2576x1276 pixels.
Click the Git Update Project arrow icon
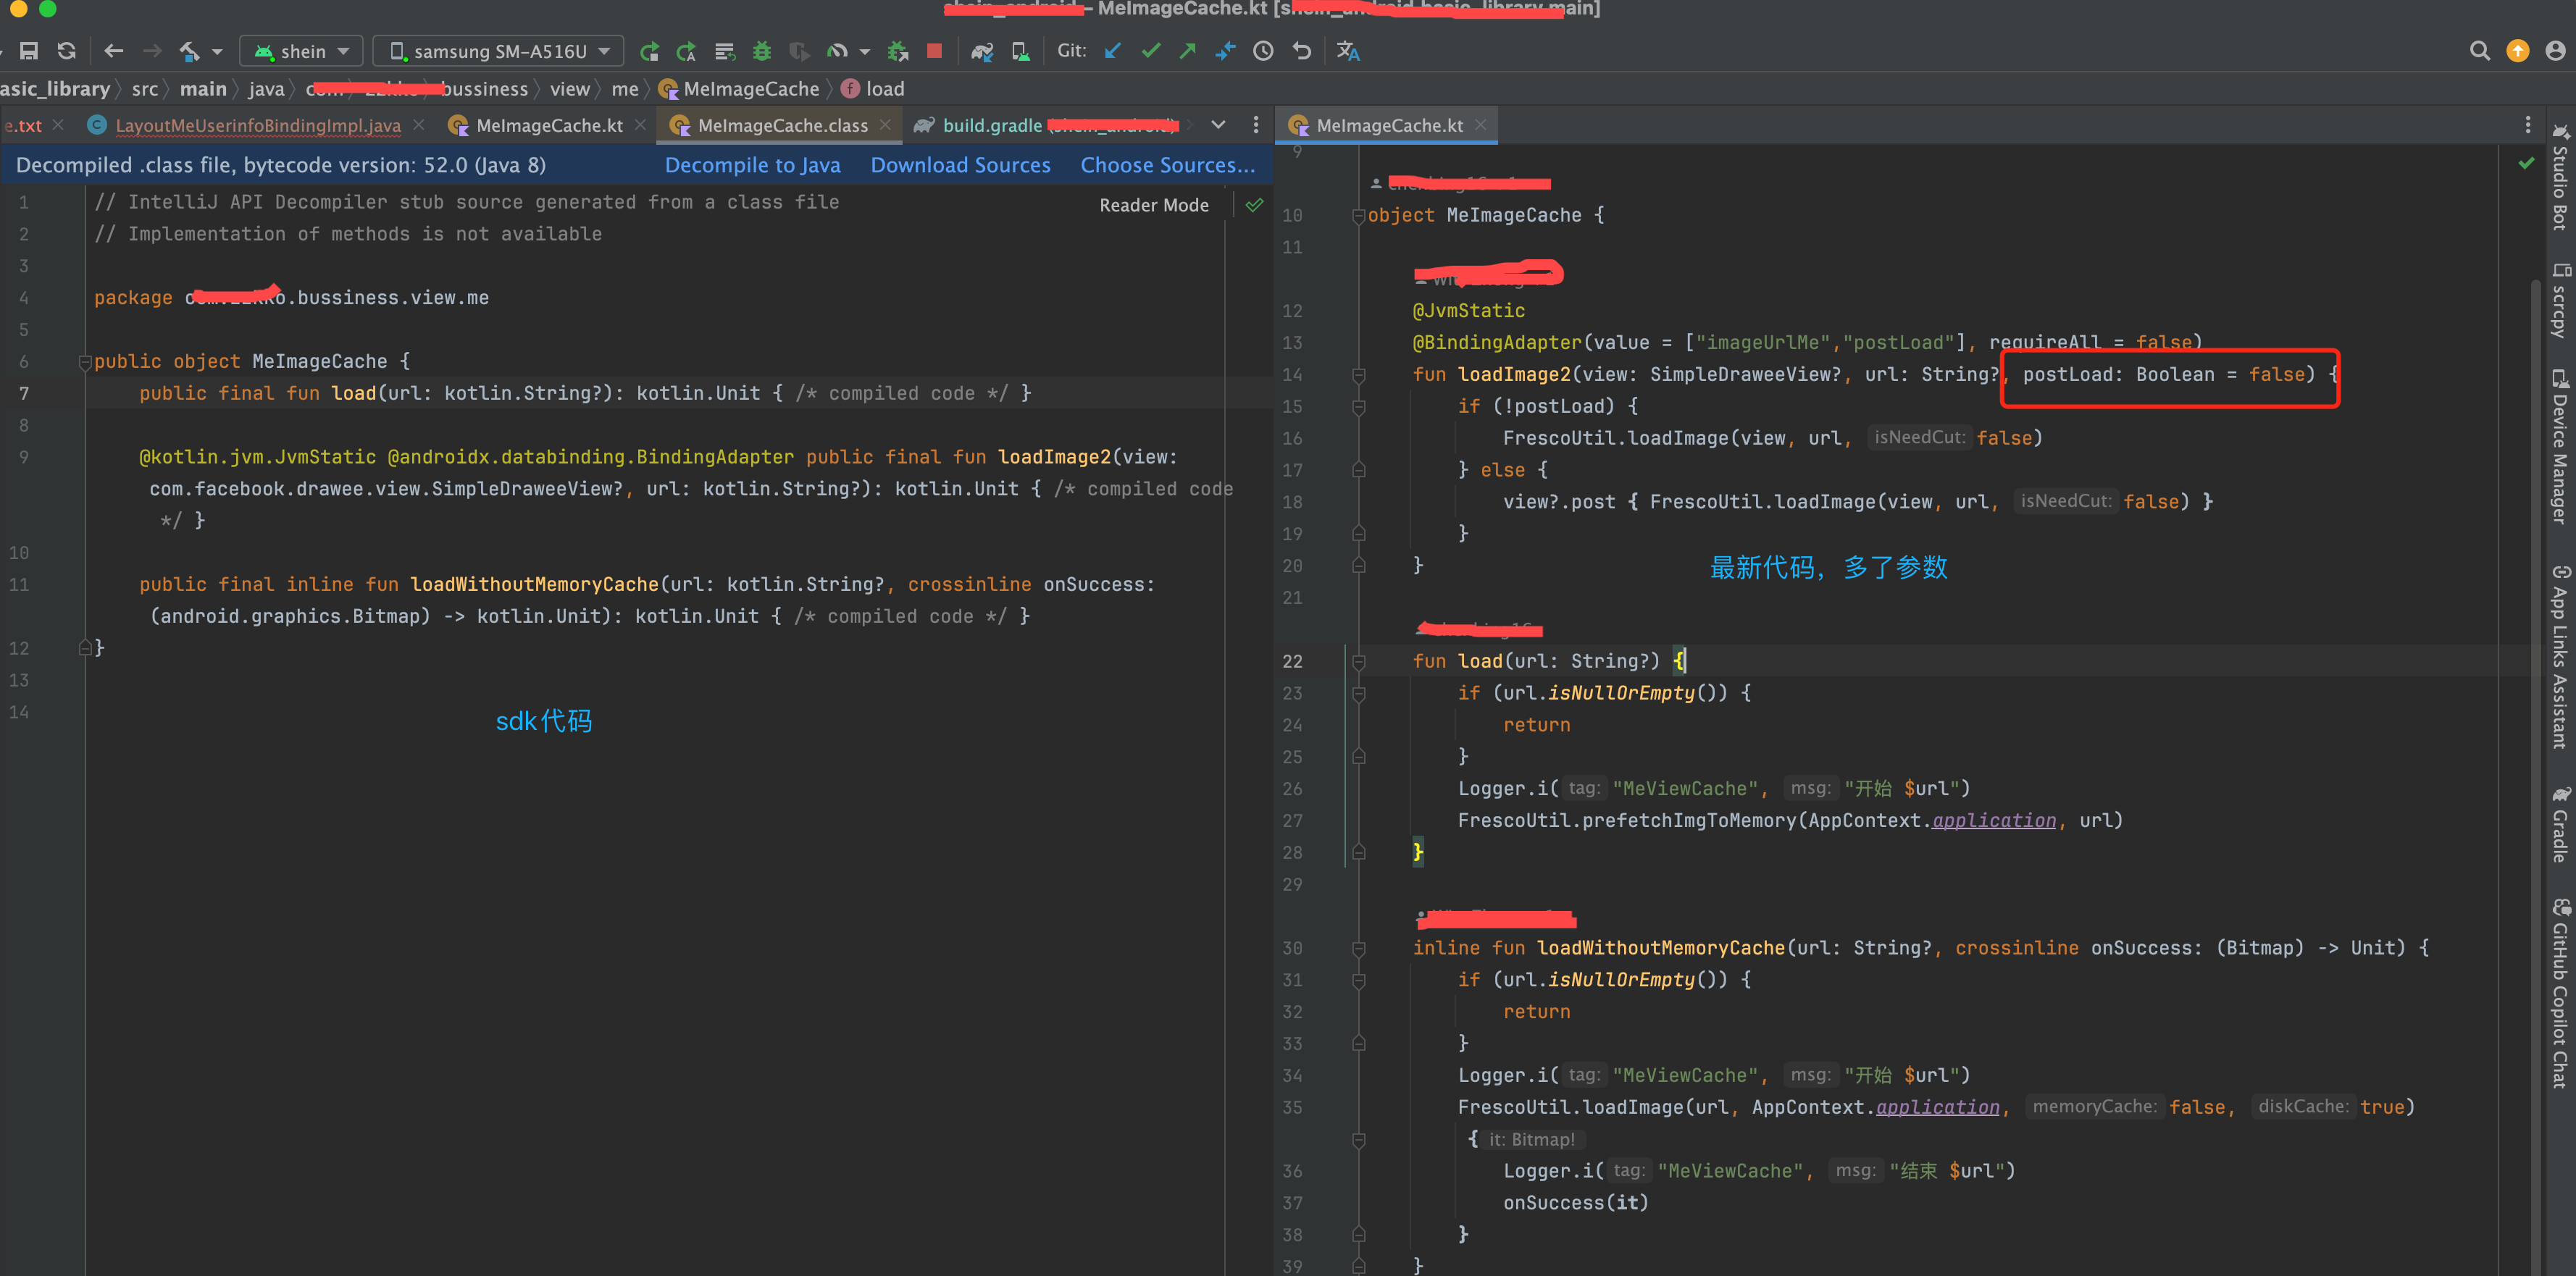pyautogui.click(x=1113, y=51)
